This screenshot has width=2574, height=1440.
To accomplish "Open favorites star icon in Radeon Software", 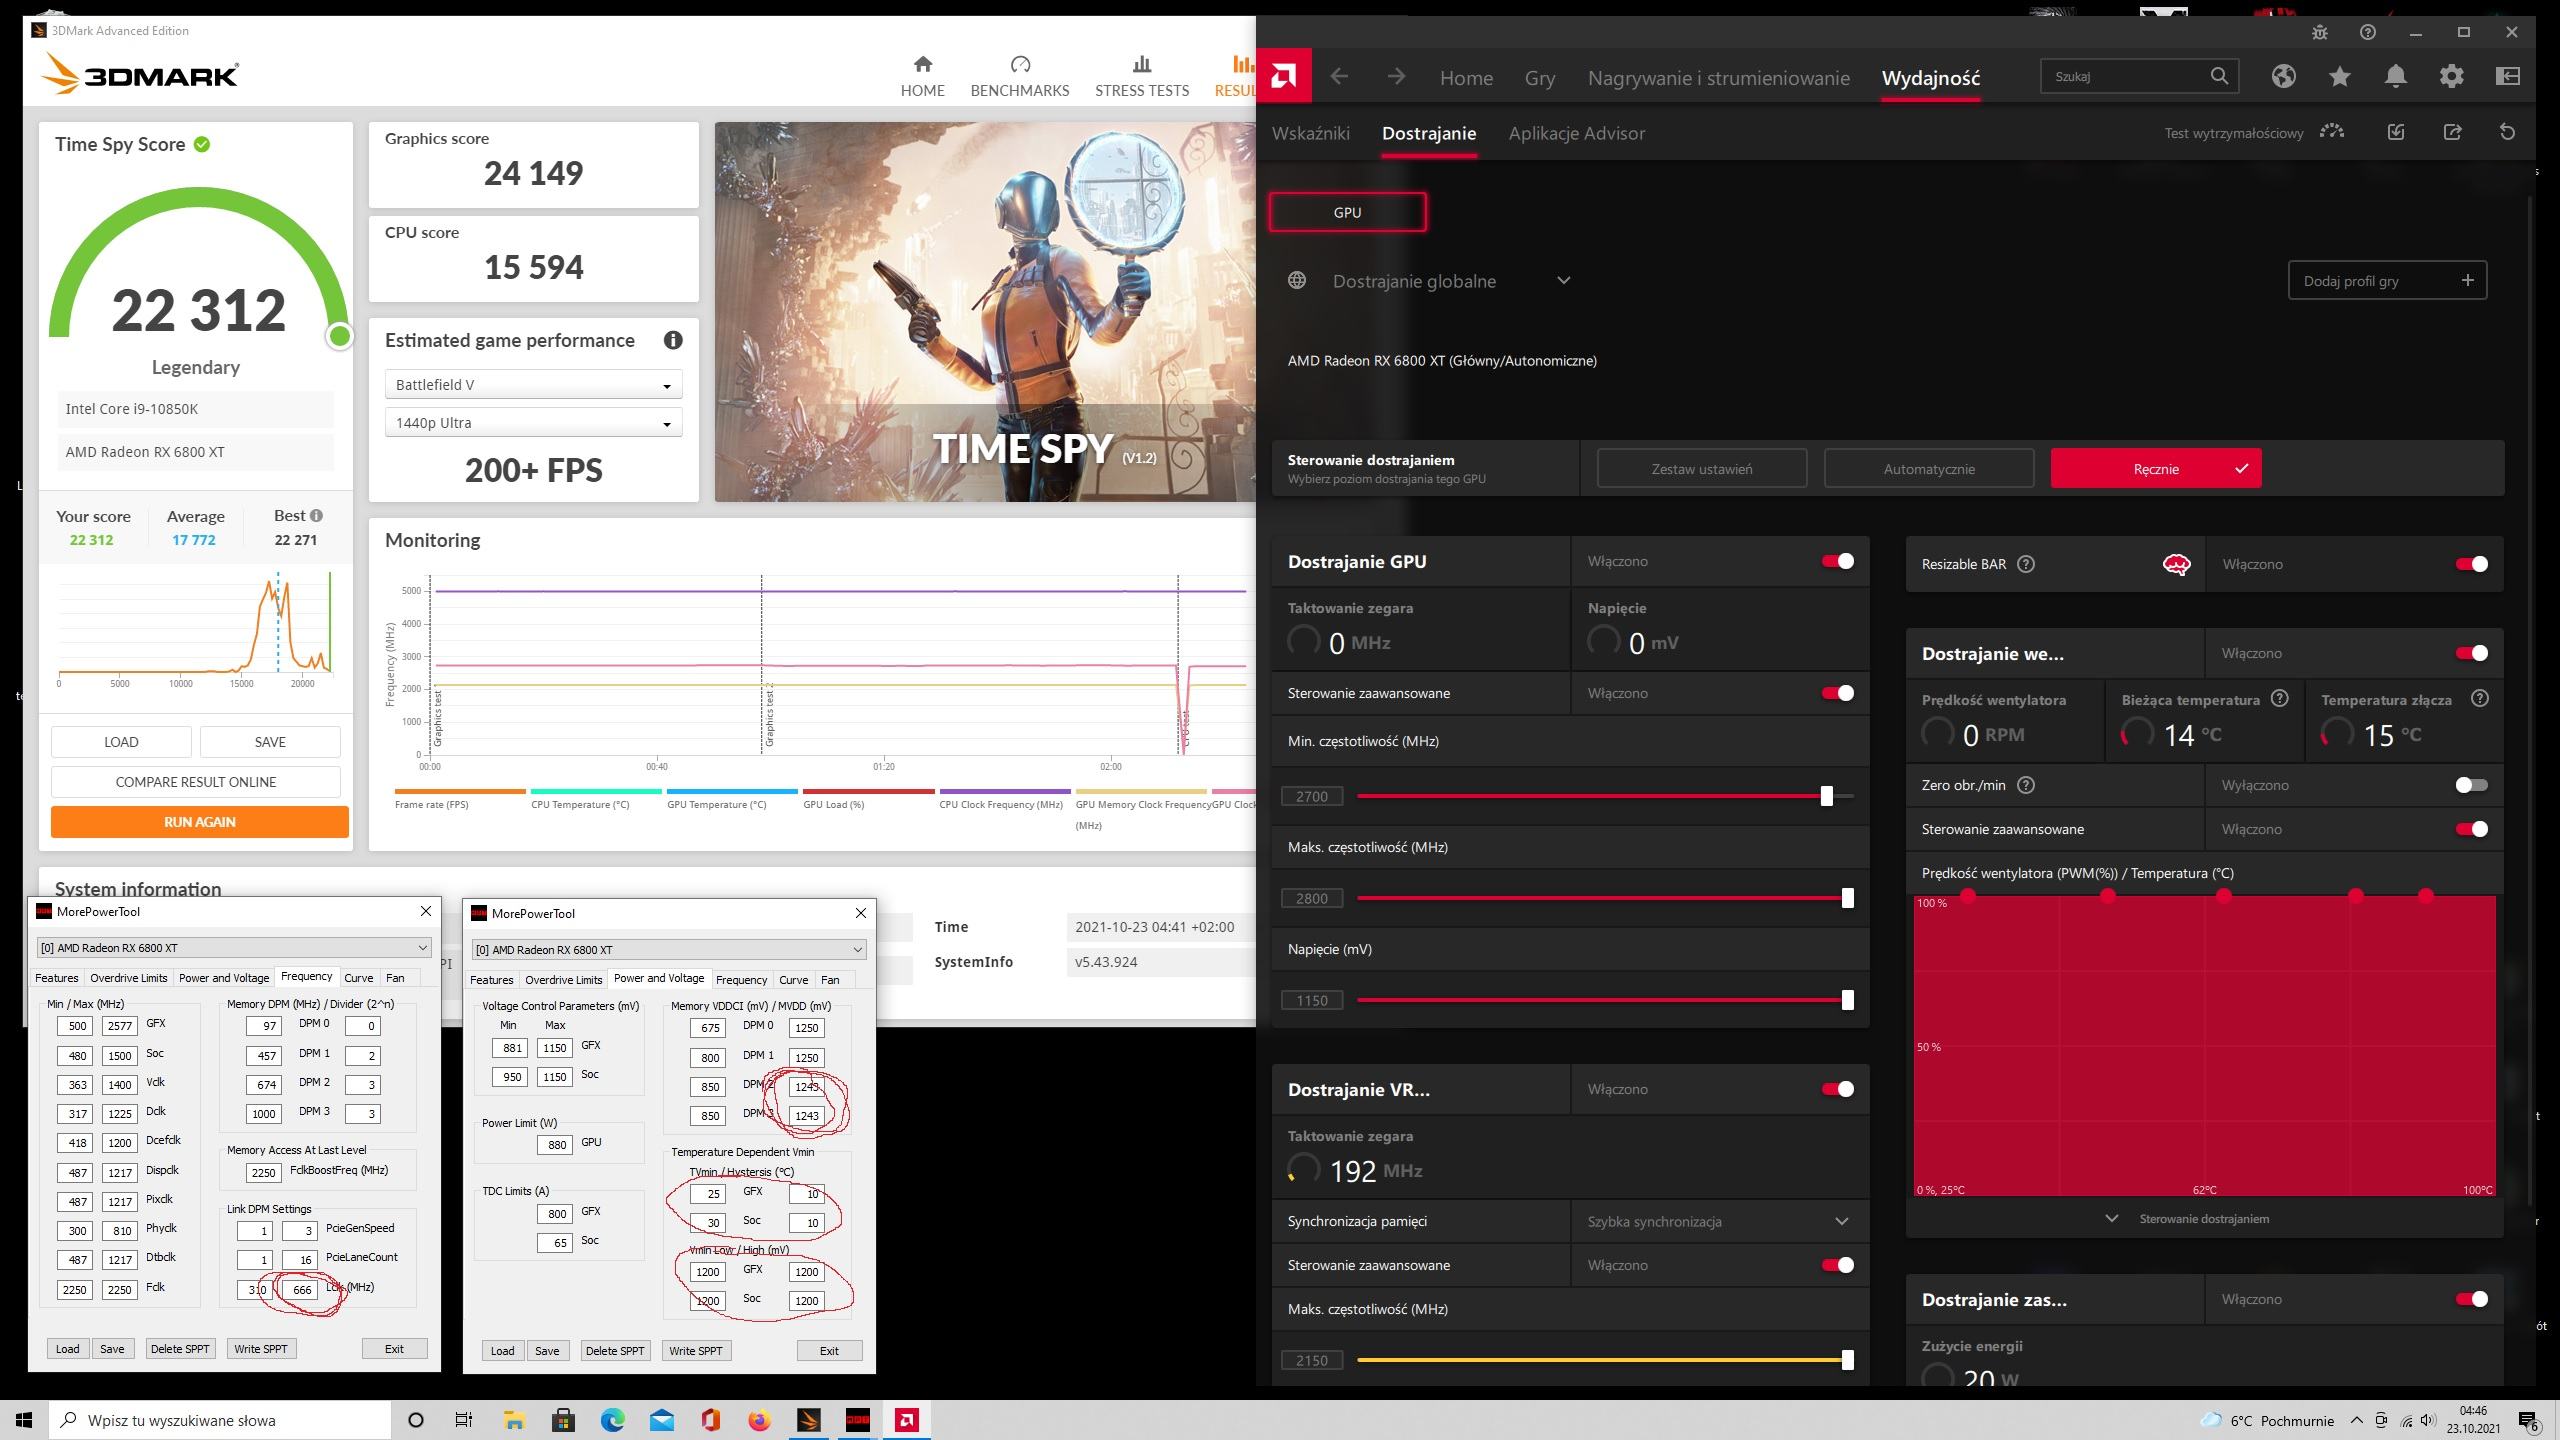I will [2339, 76].
